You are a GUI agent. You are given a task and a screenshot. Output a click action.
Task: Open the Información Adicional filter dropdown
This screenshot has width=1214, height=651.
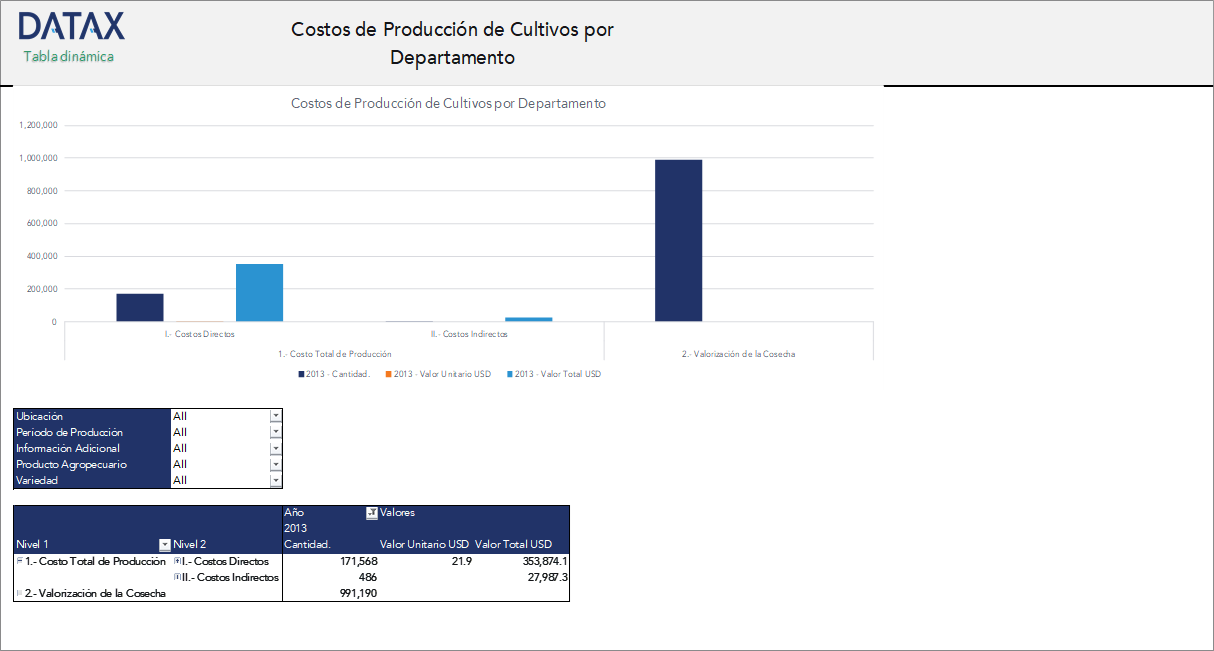(276, 448)
